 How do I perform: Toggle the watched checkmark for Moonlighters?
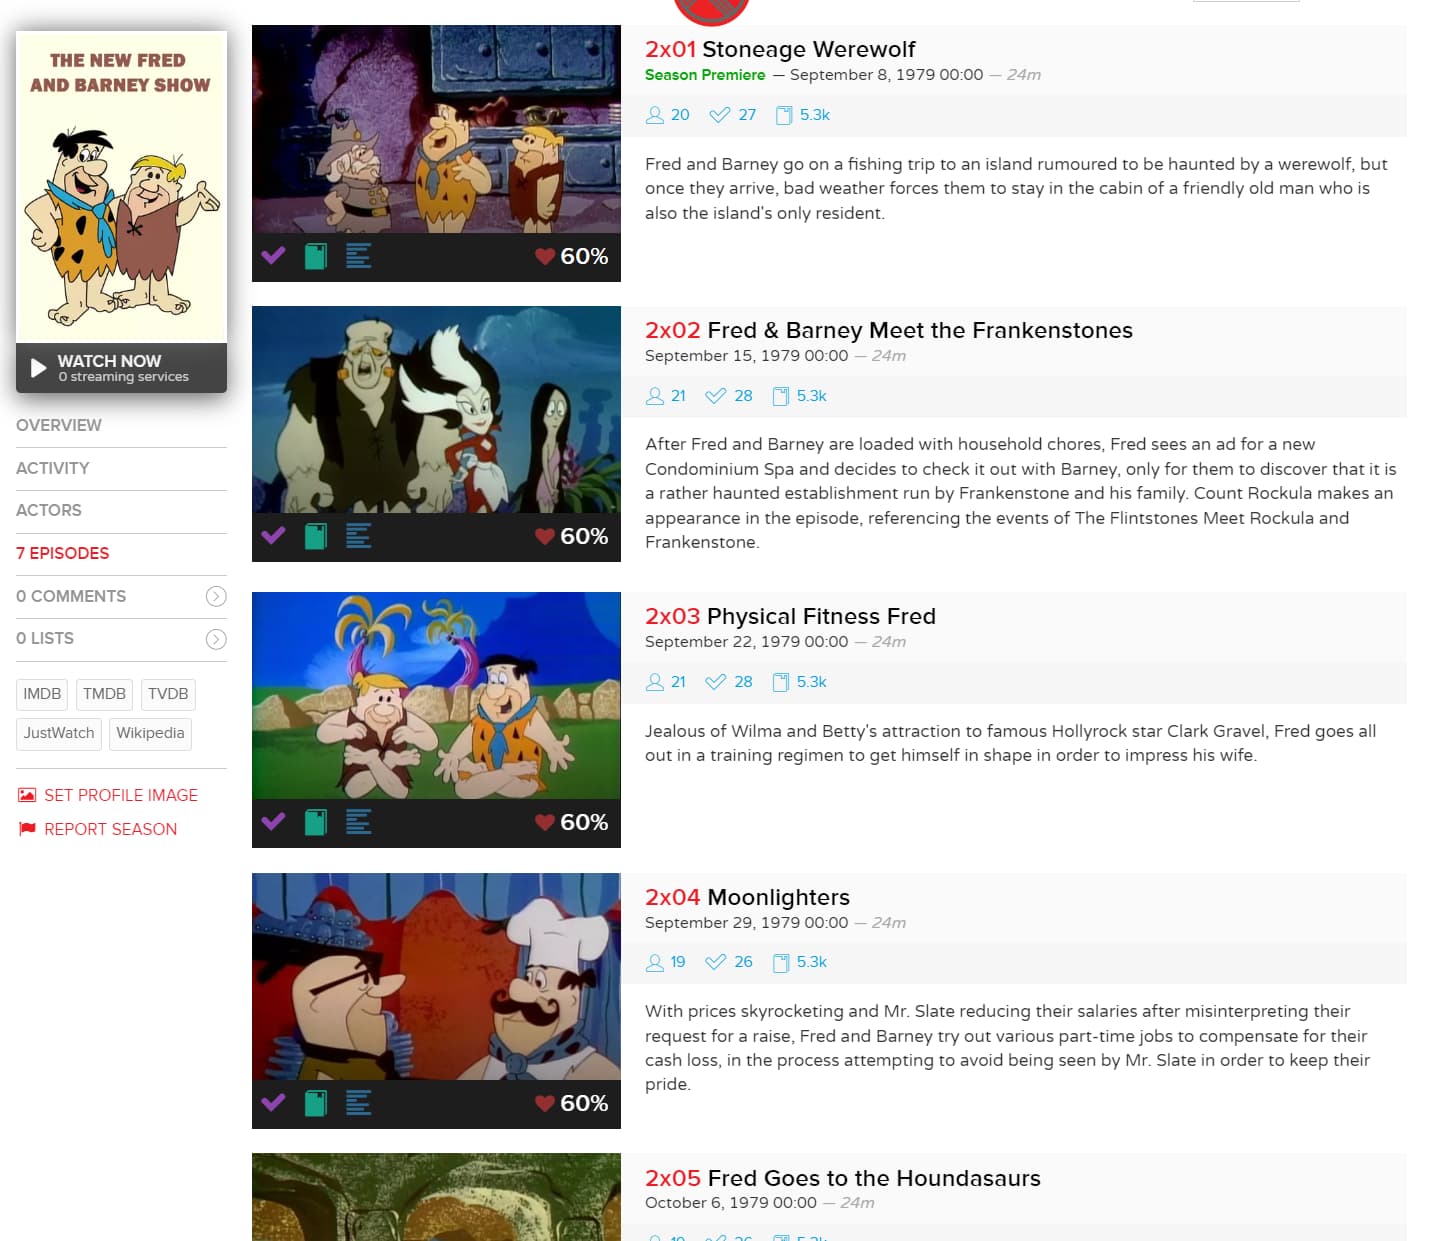pyautogui.click(x=273, y=1103)
